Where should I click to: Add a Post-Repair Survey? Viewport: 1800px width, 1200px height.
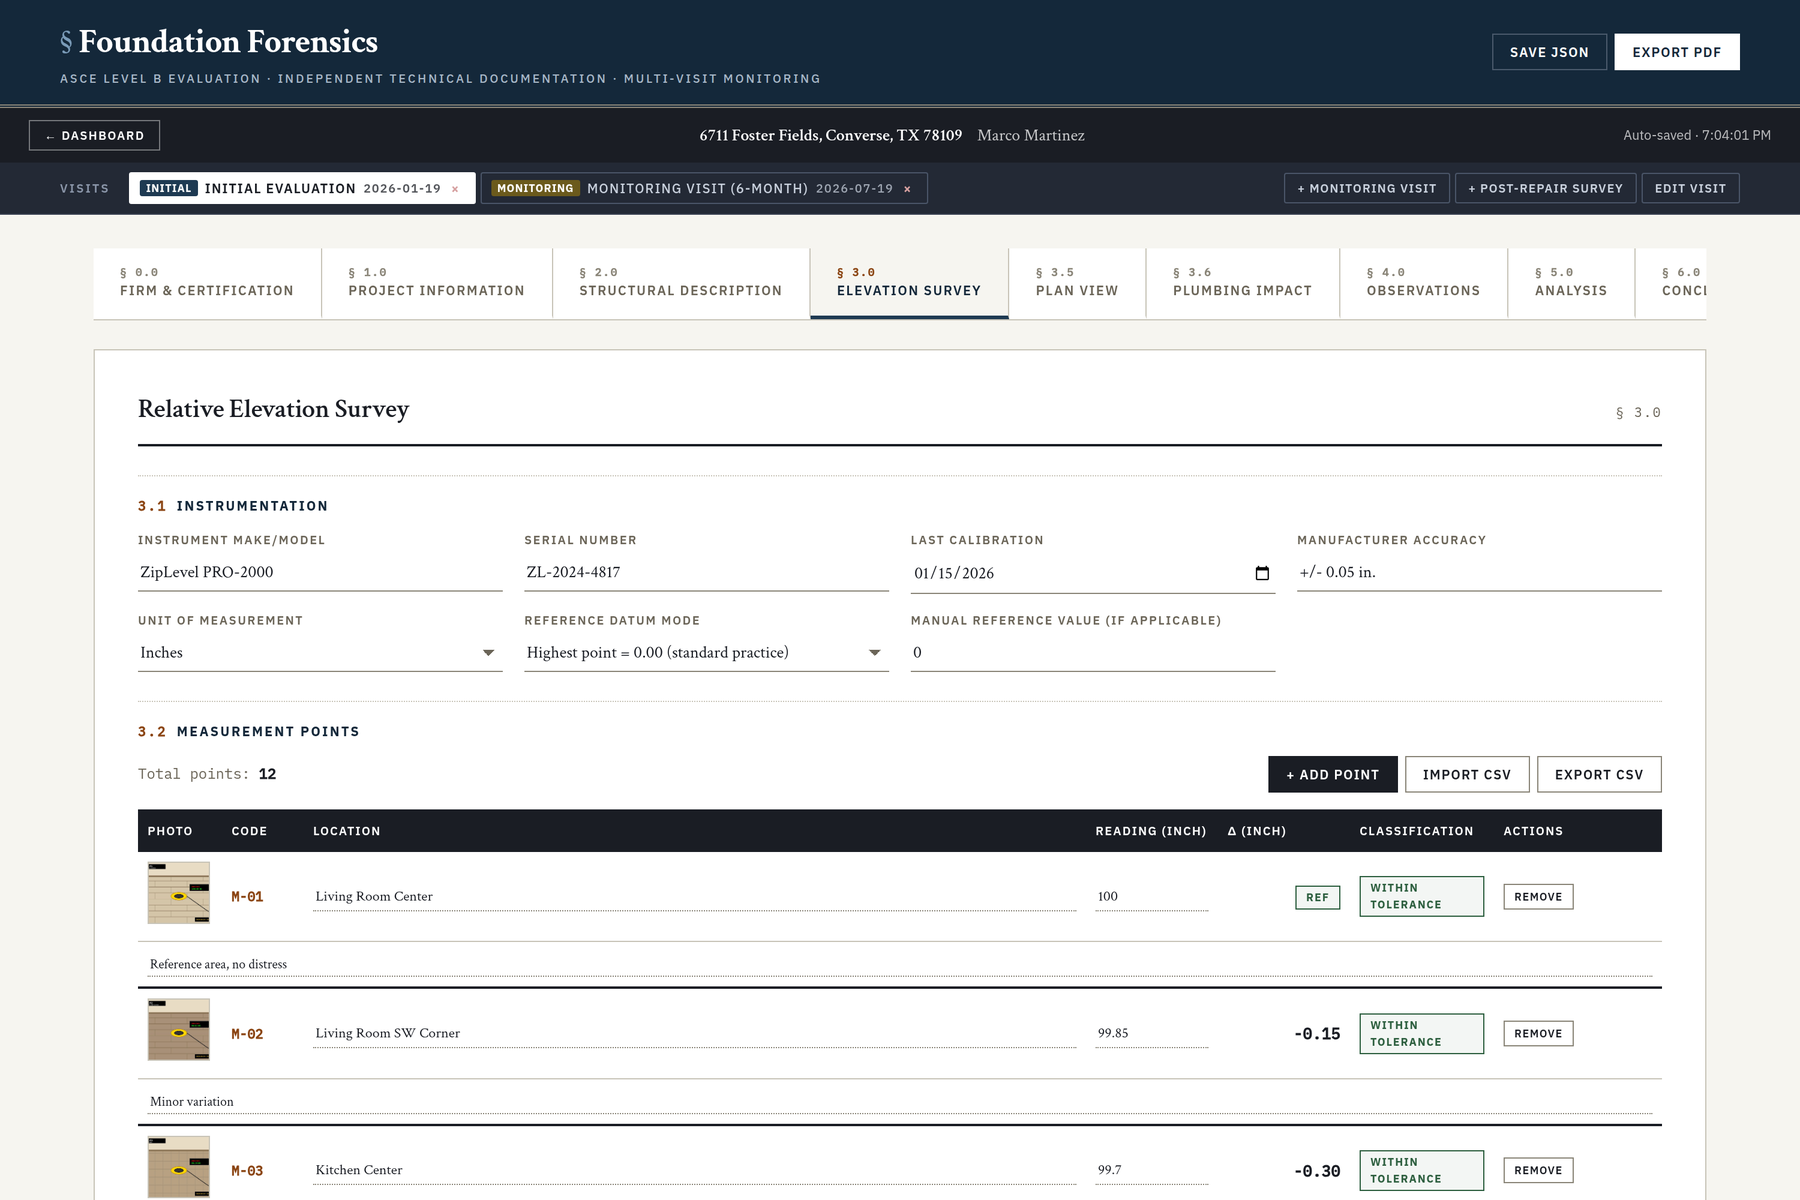pyautogui.click(x=1545, y=188)
